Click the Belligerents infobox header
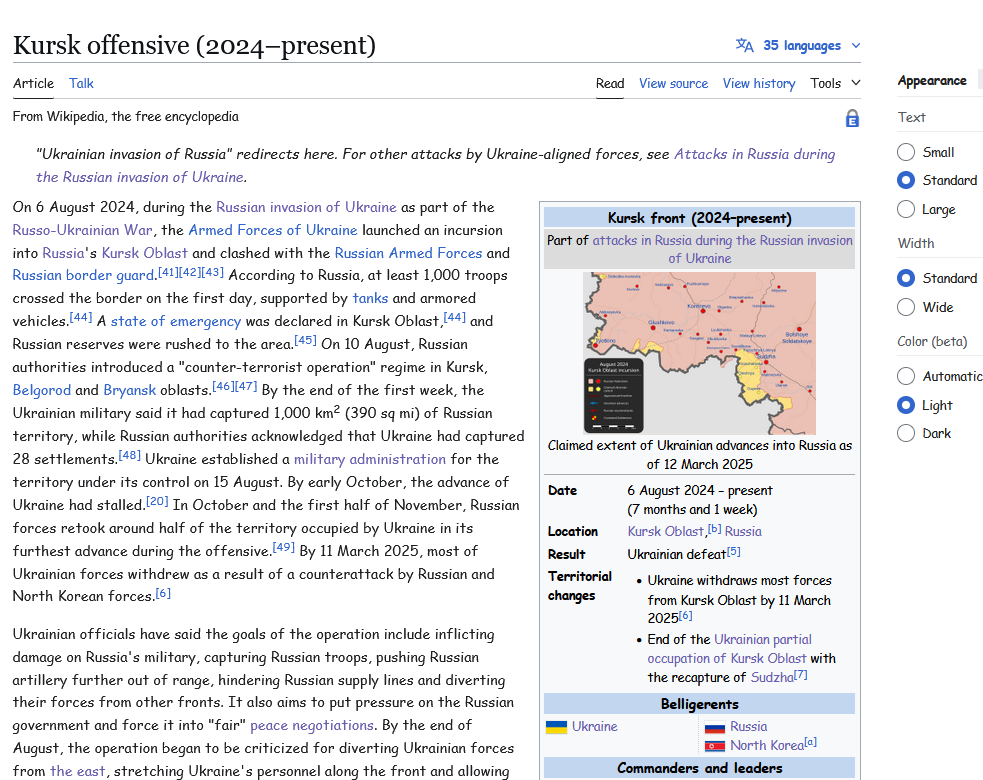Image resolution: width=983 pixels, height=780 pixels. pos(700,704)
